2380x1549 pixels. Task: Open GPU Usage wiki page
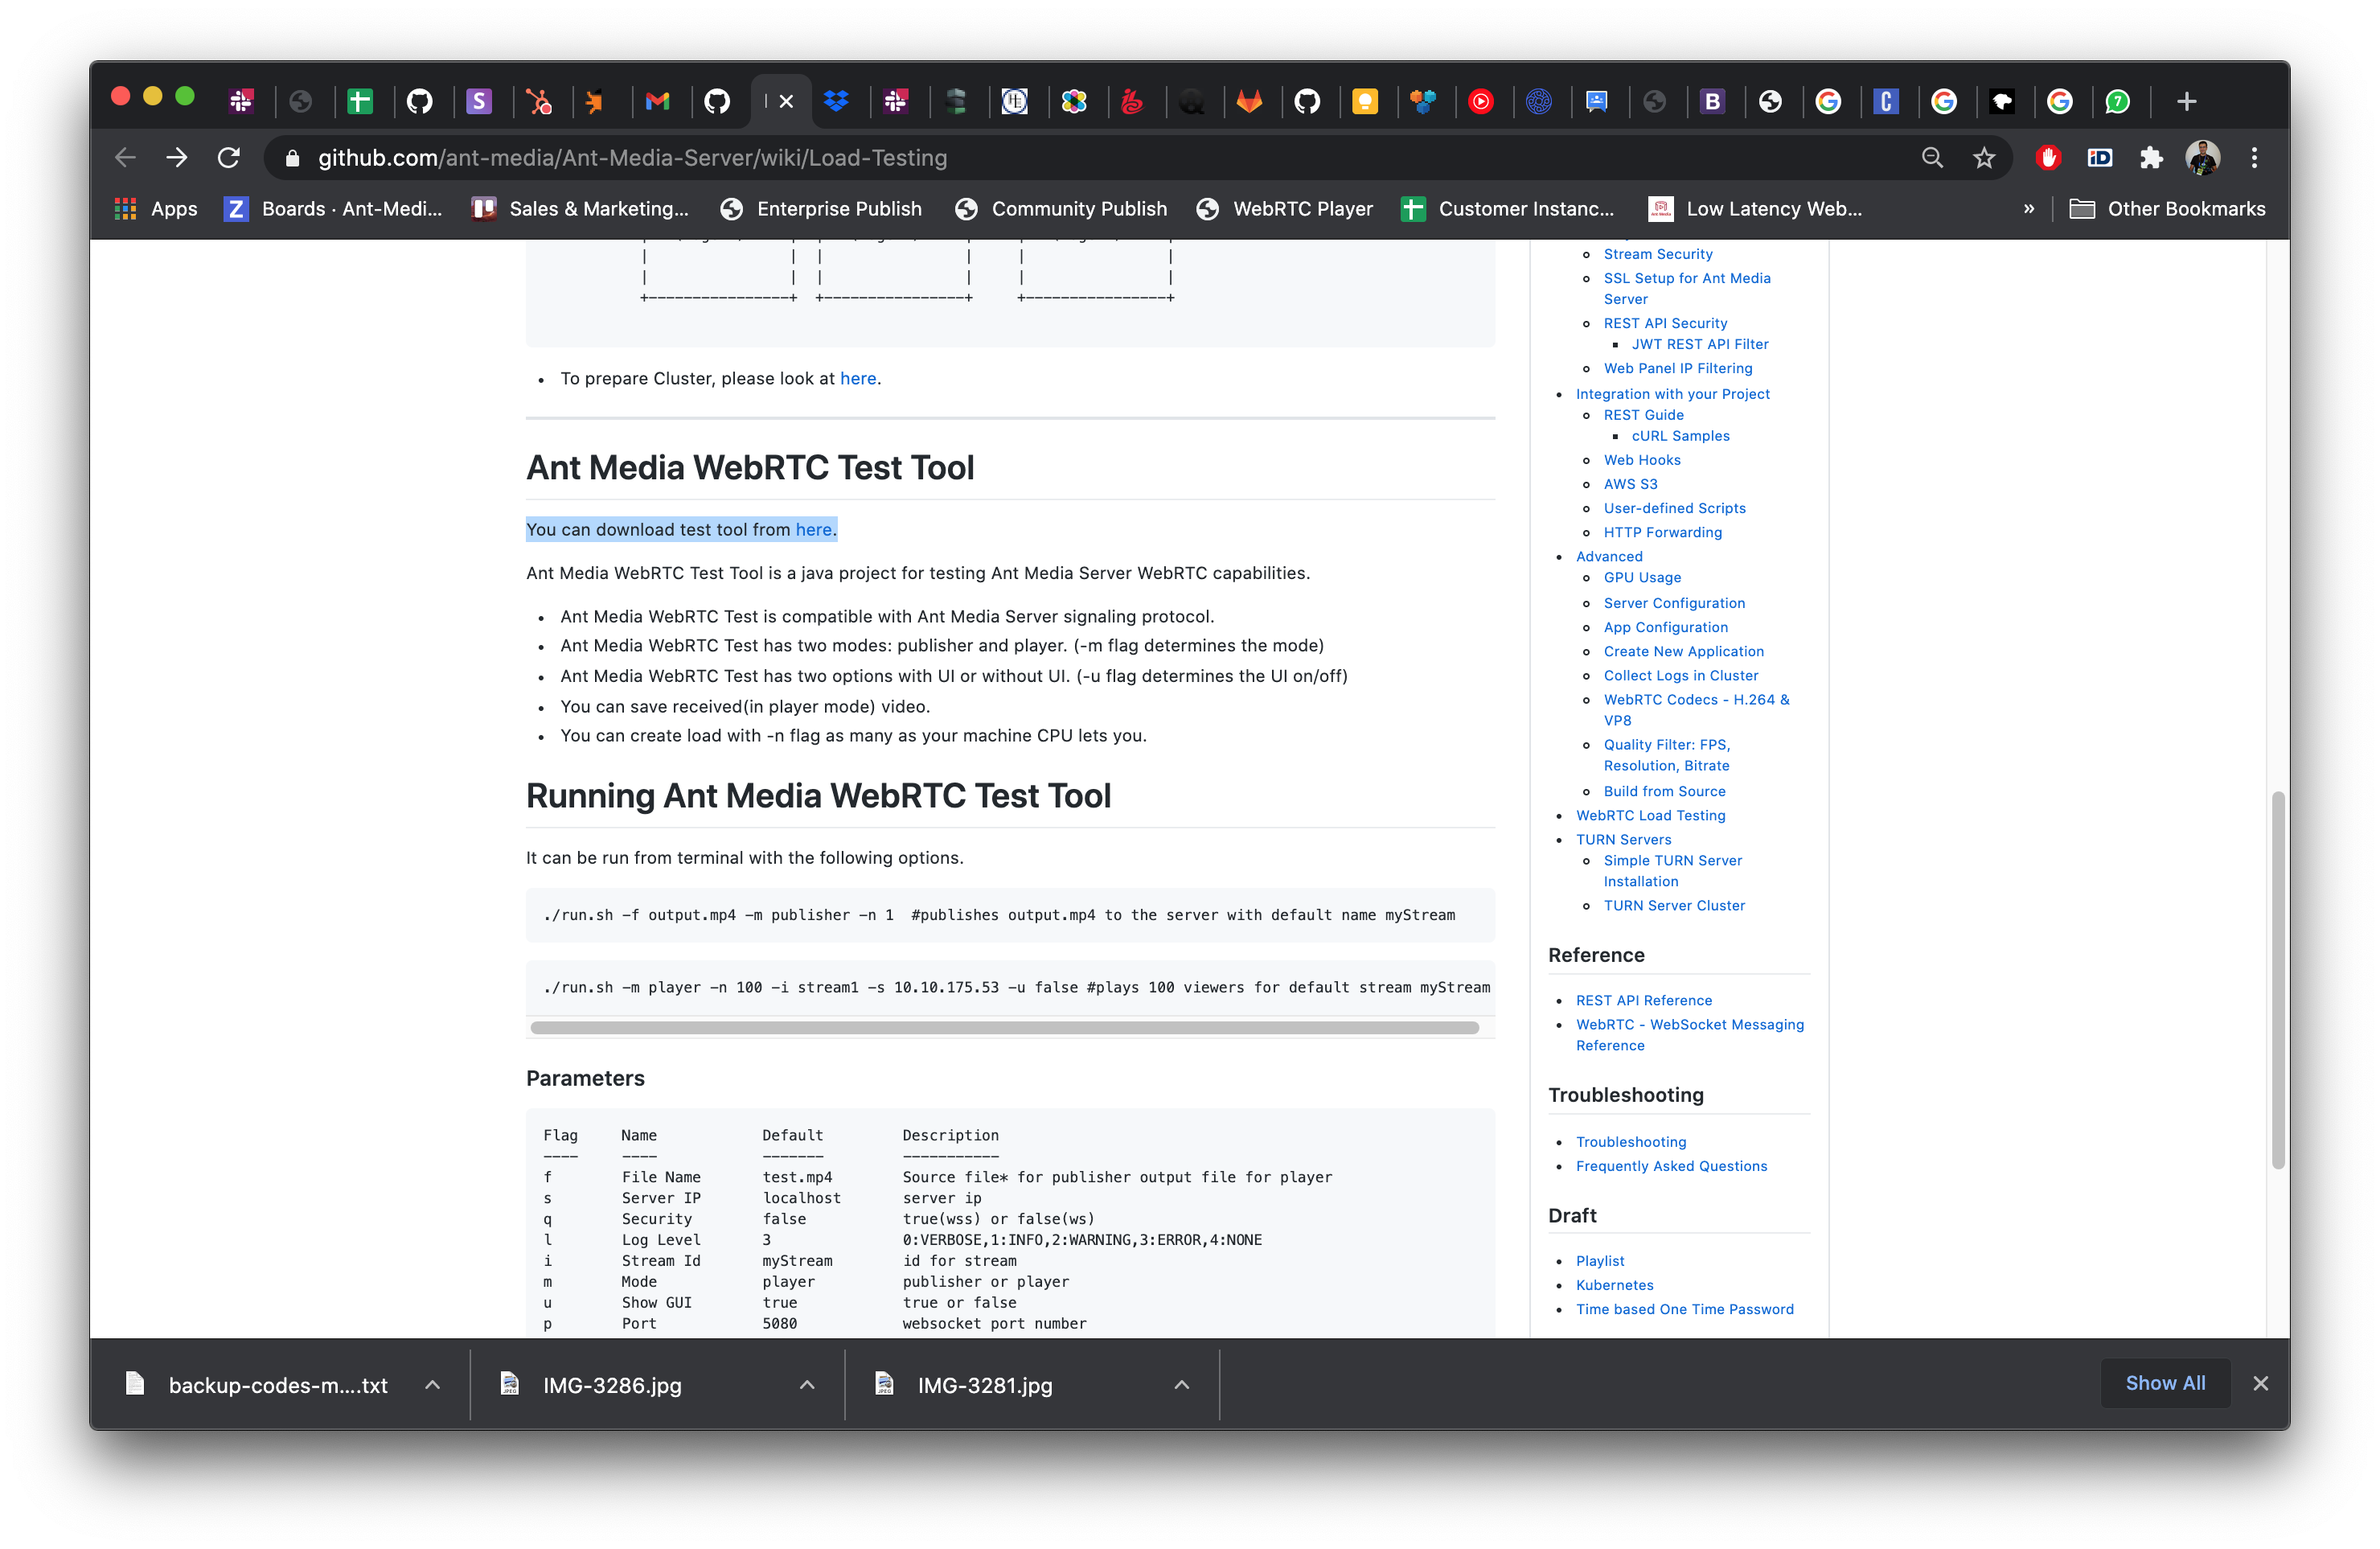click(1642, 577)
